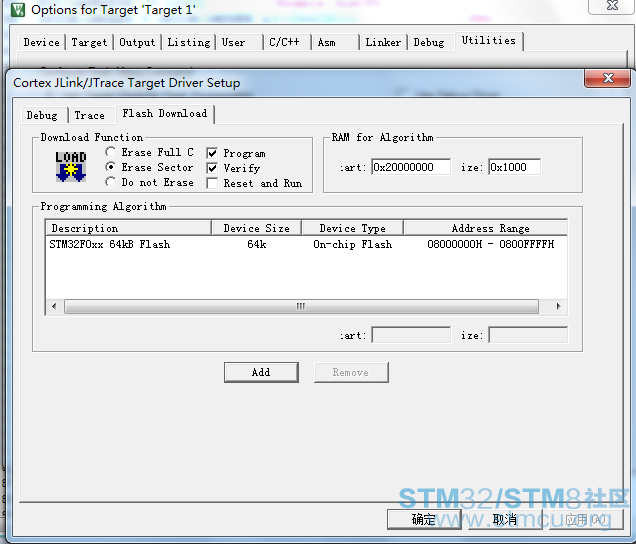
Task: Cancel with the 取消 button
Action: 505,519
